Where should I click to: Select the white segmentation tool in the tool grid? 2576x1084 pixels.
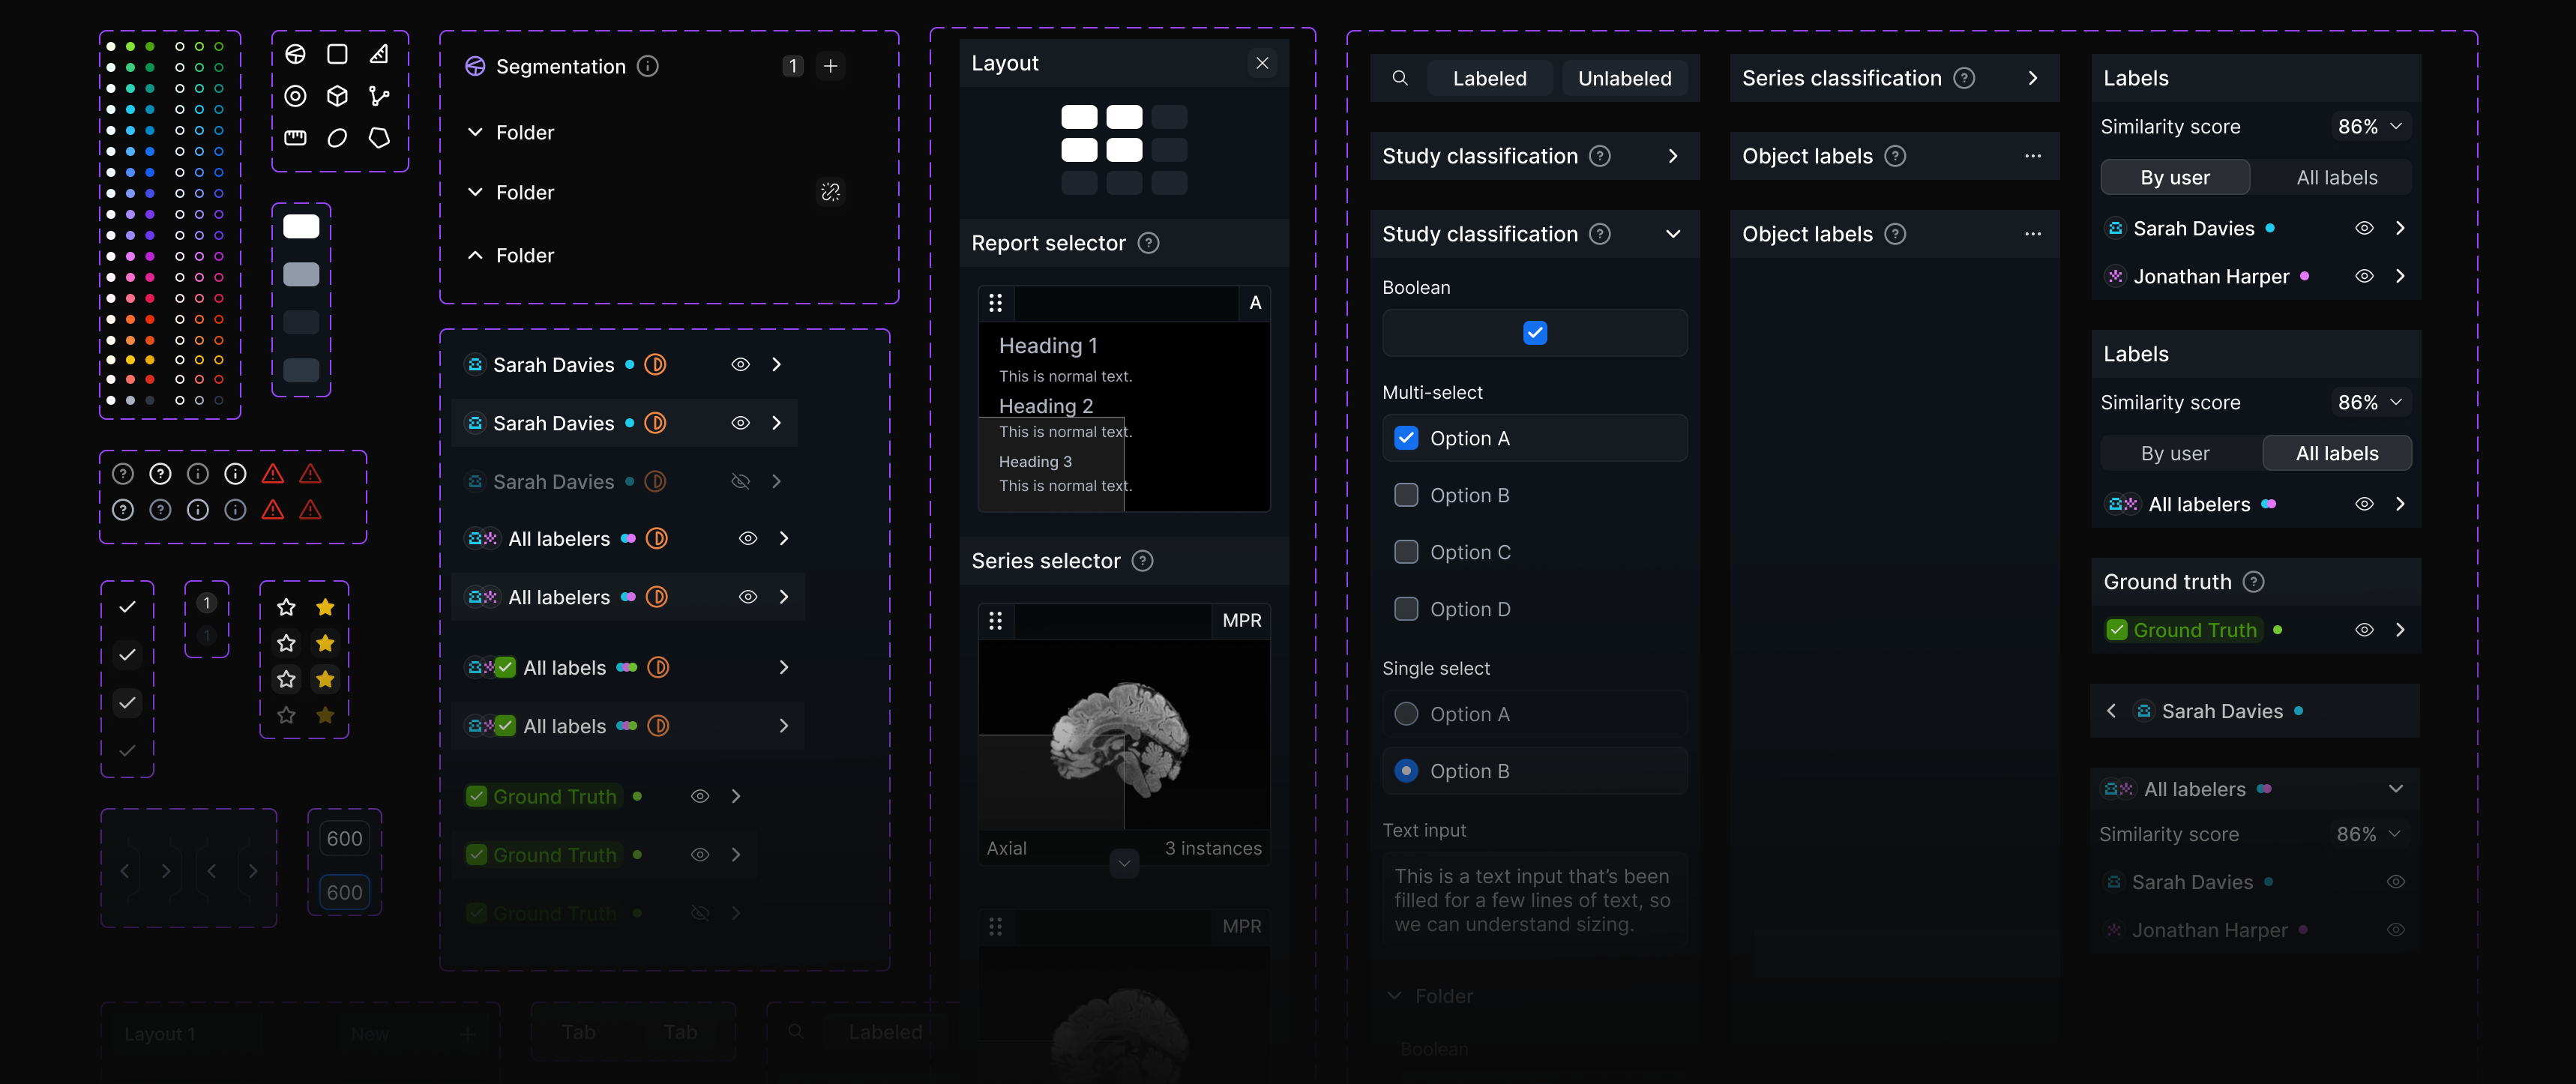(295, 54)
